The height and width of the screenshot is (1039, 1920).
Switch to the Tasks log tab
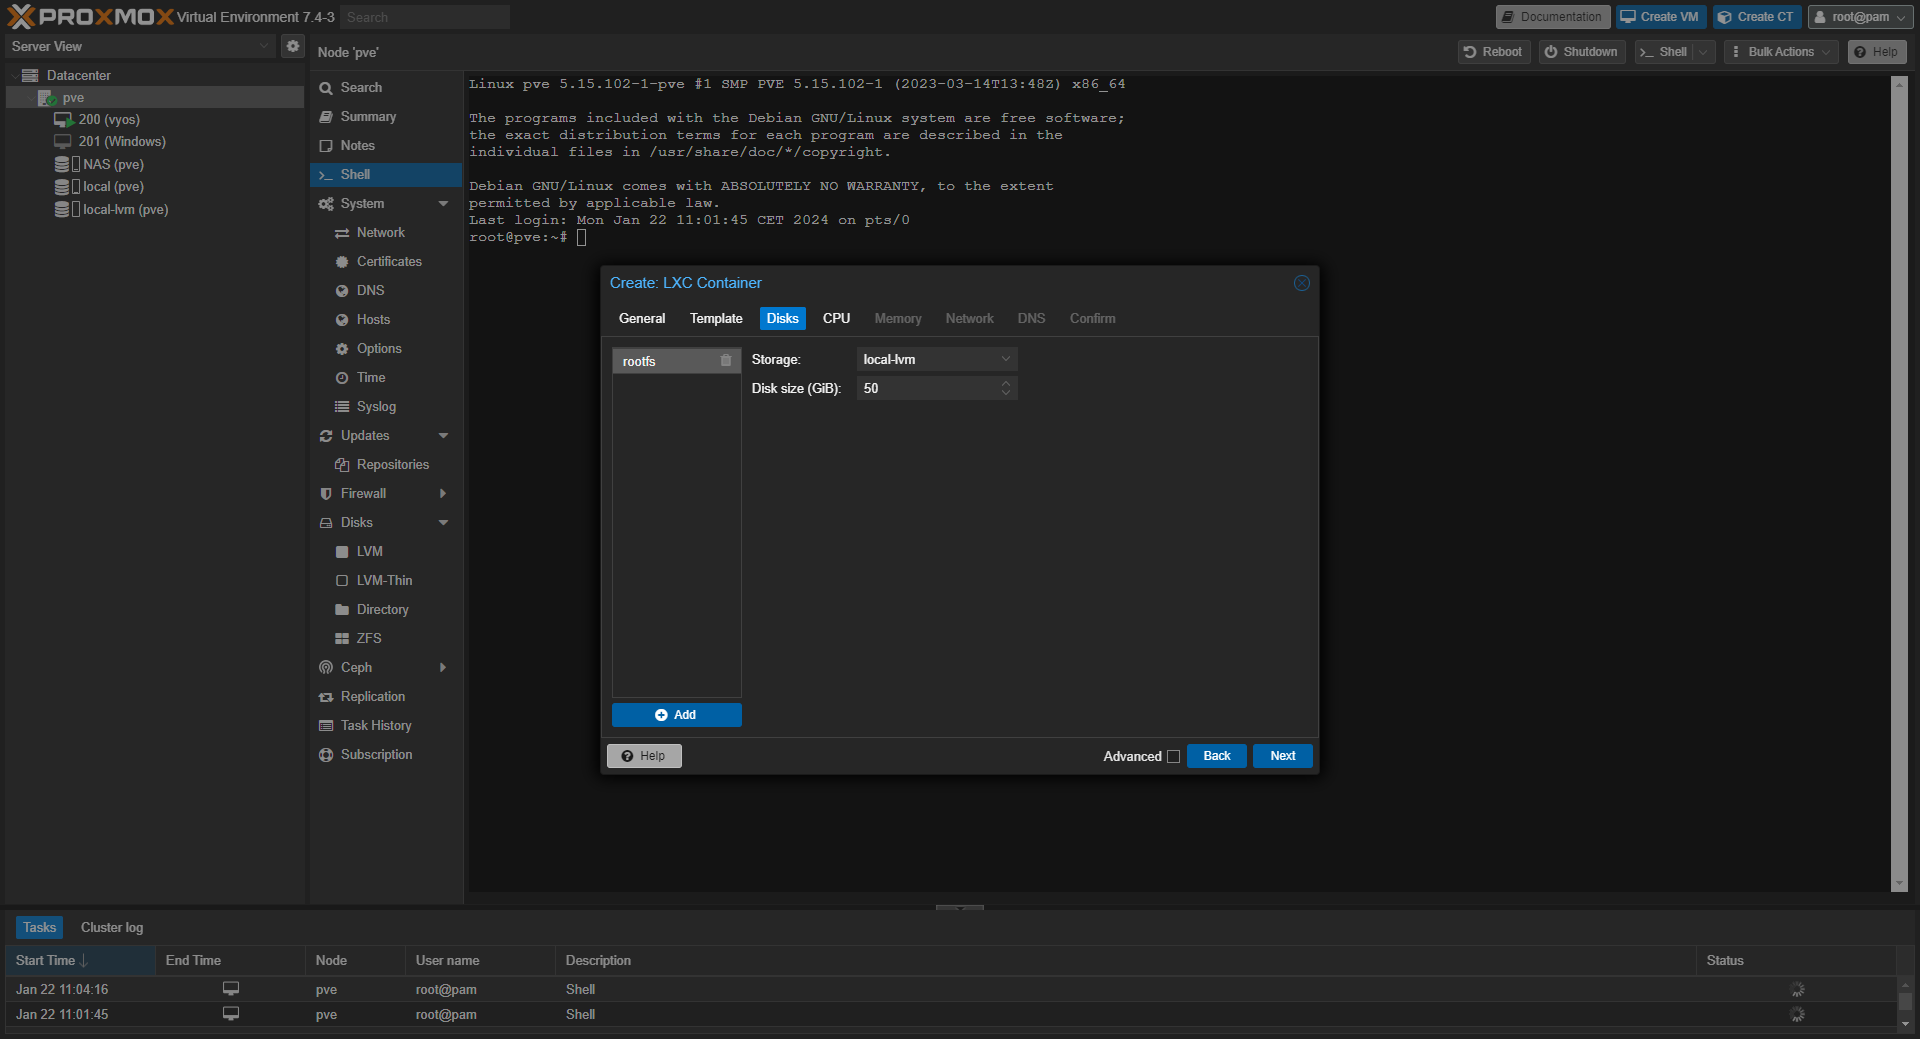pos(39,927)
